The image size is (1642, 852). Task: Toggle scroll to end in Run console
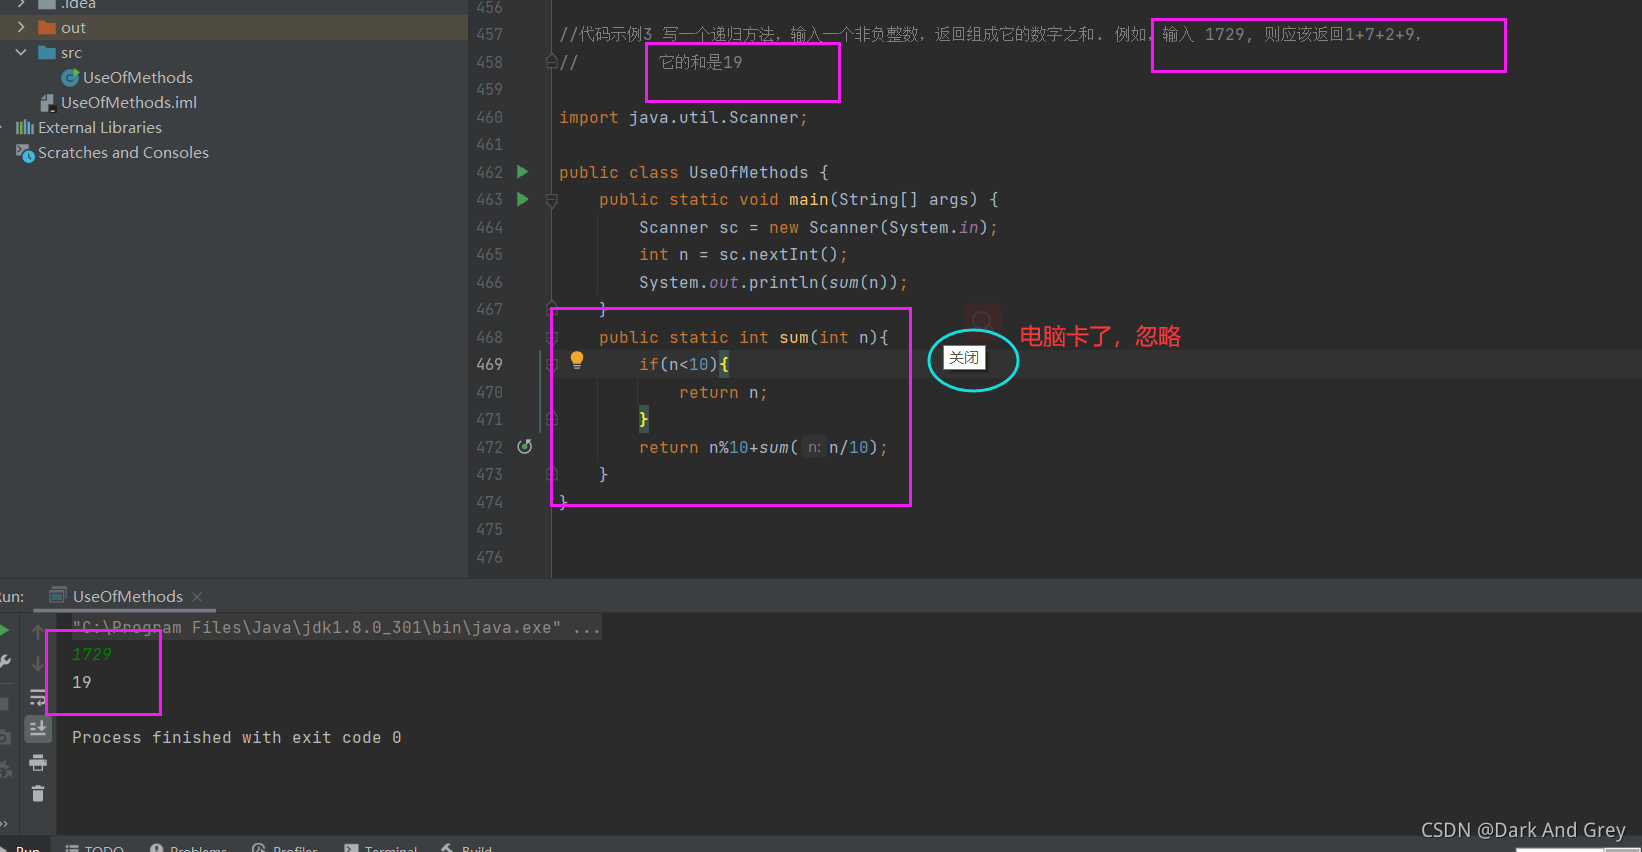tap(38, 728)
